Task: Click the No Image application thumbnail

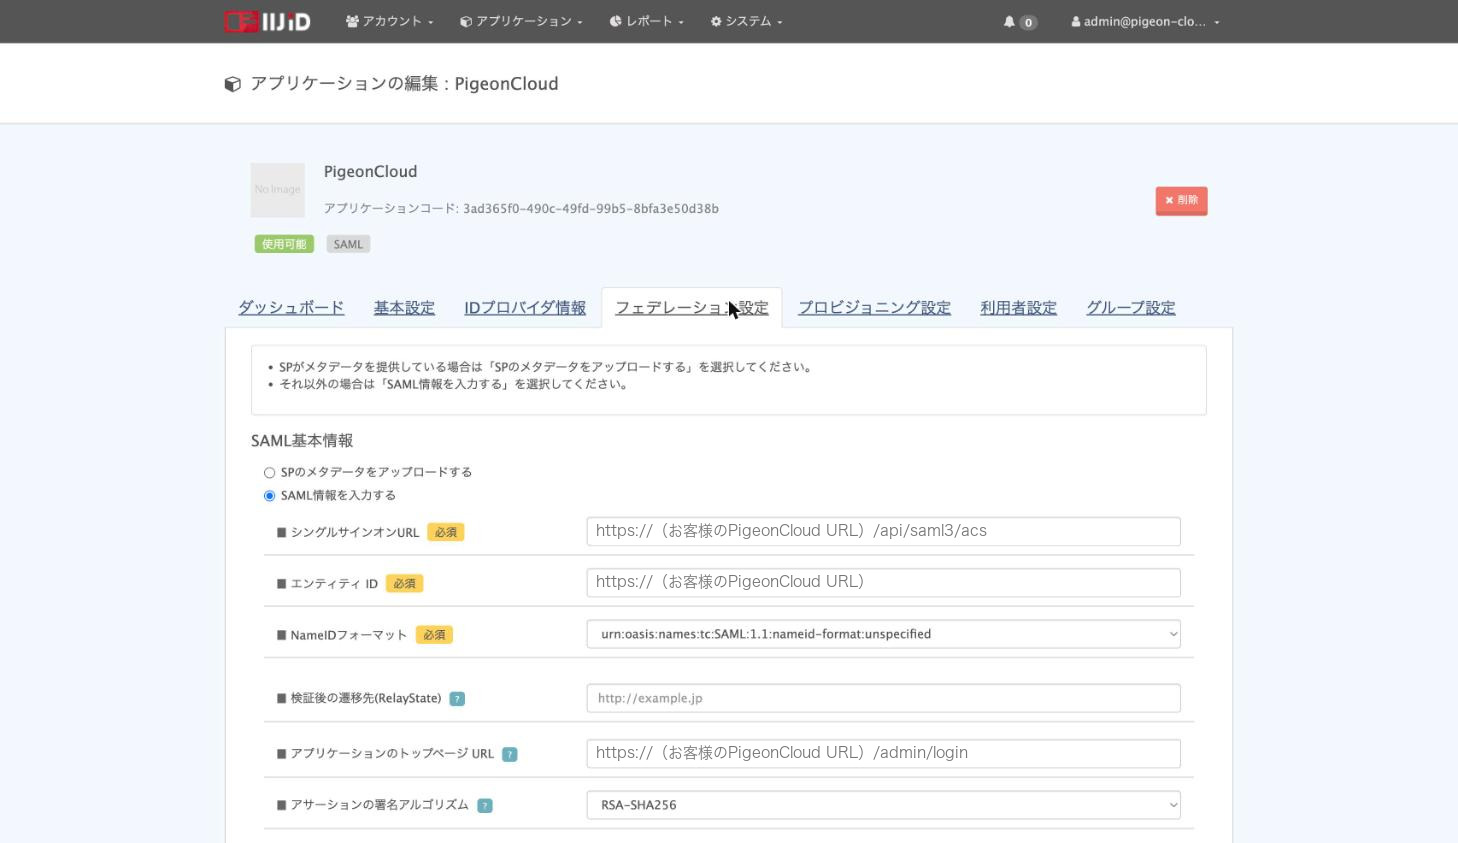Action: 277,190
